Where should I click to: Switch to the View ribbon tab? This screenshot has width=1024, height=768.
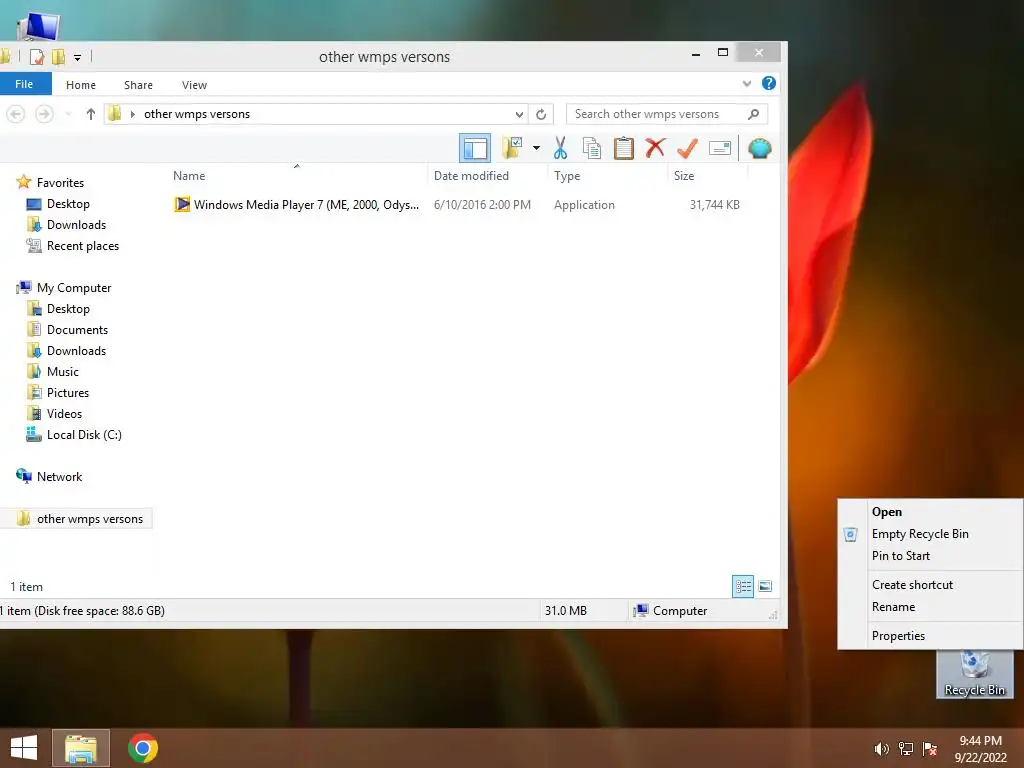click(x=195, y=85)
